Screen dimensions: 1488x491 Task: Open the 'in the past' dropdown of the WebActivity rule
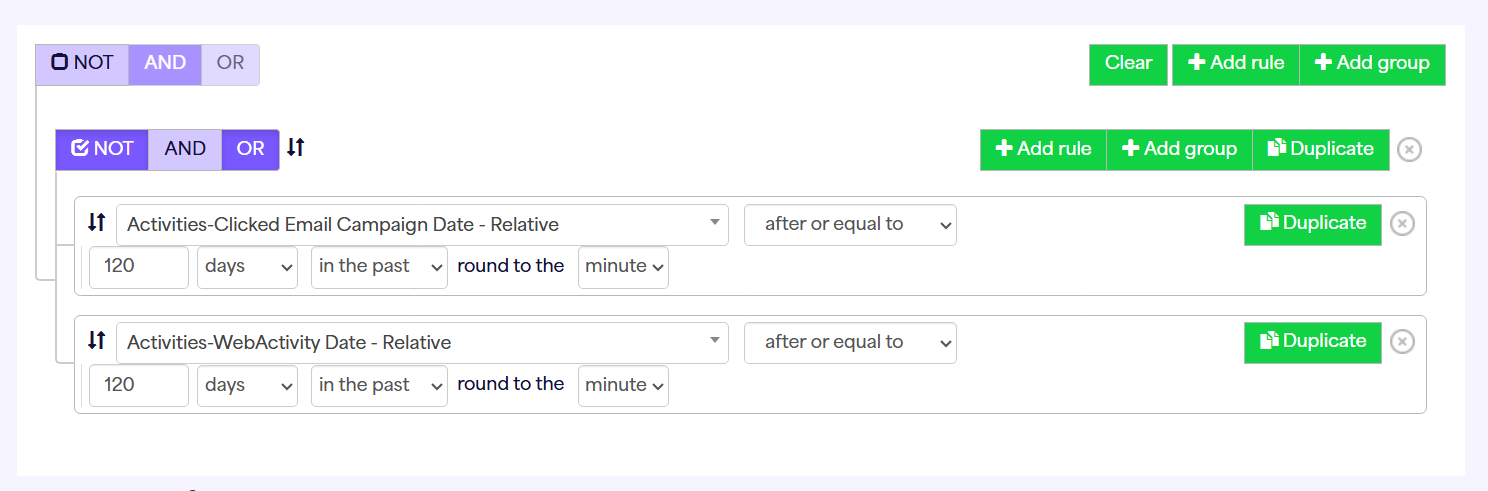[378, 386]
